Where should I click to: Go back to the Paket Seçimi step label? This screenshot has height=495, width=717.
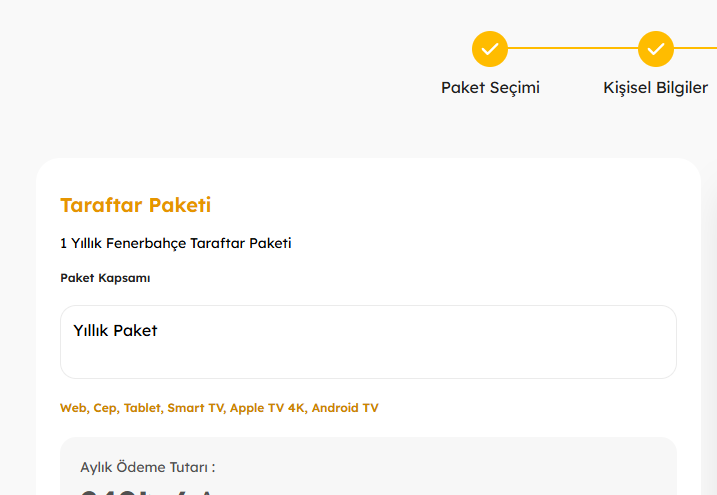[490, 87]
